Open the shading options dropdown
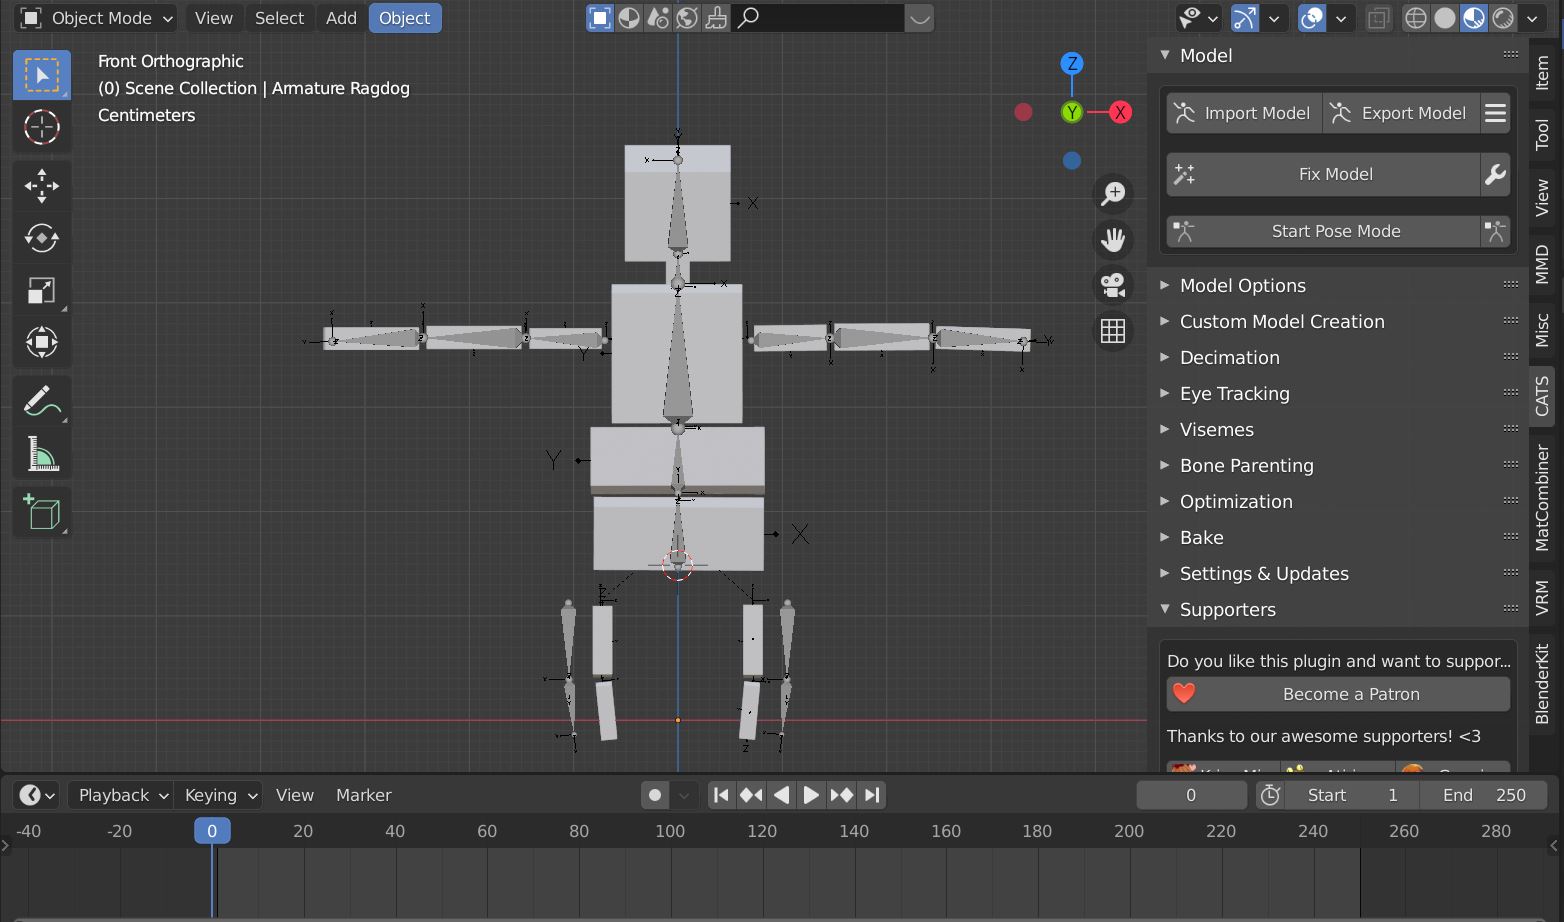 pos(1532,18)
